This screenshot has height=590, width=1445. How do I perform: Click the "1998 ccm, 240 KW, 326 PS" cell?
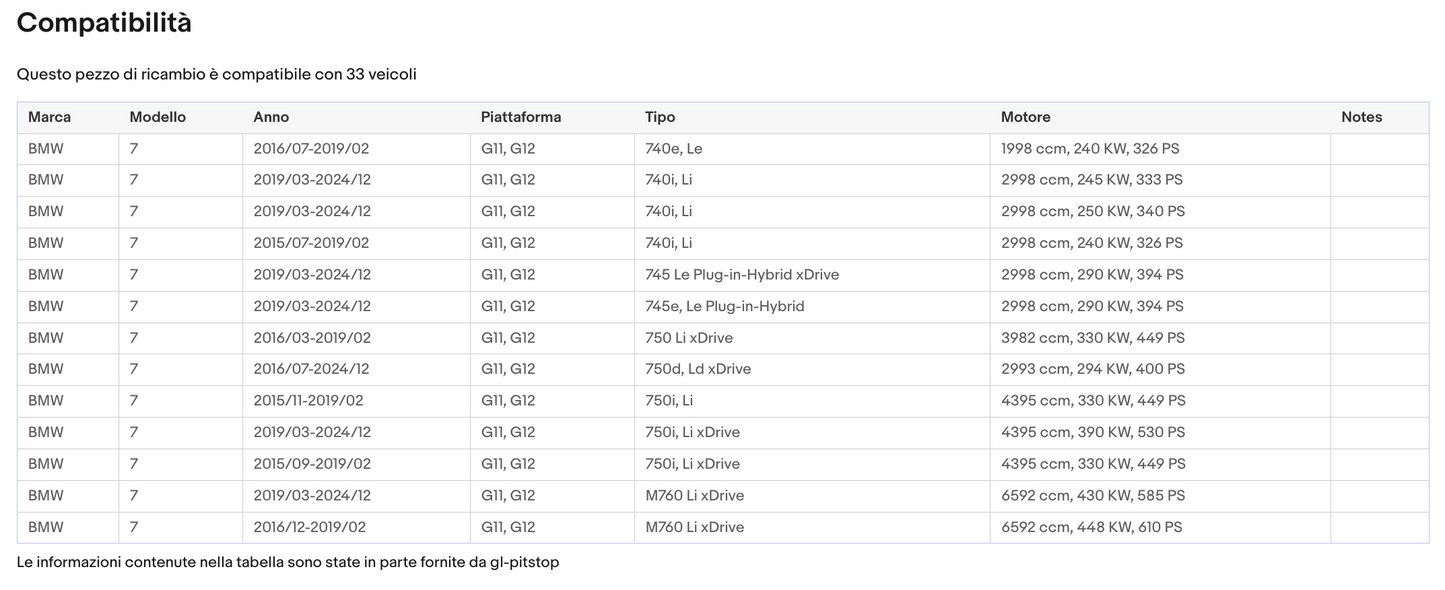tap(1090, 149)
